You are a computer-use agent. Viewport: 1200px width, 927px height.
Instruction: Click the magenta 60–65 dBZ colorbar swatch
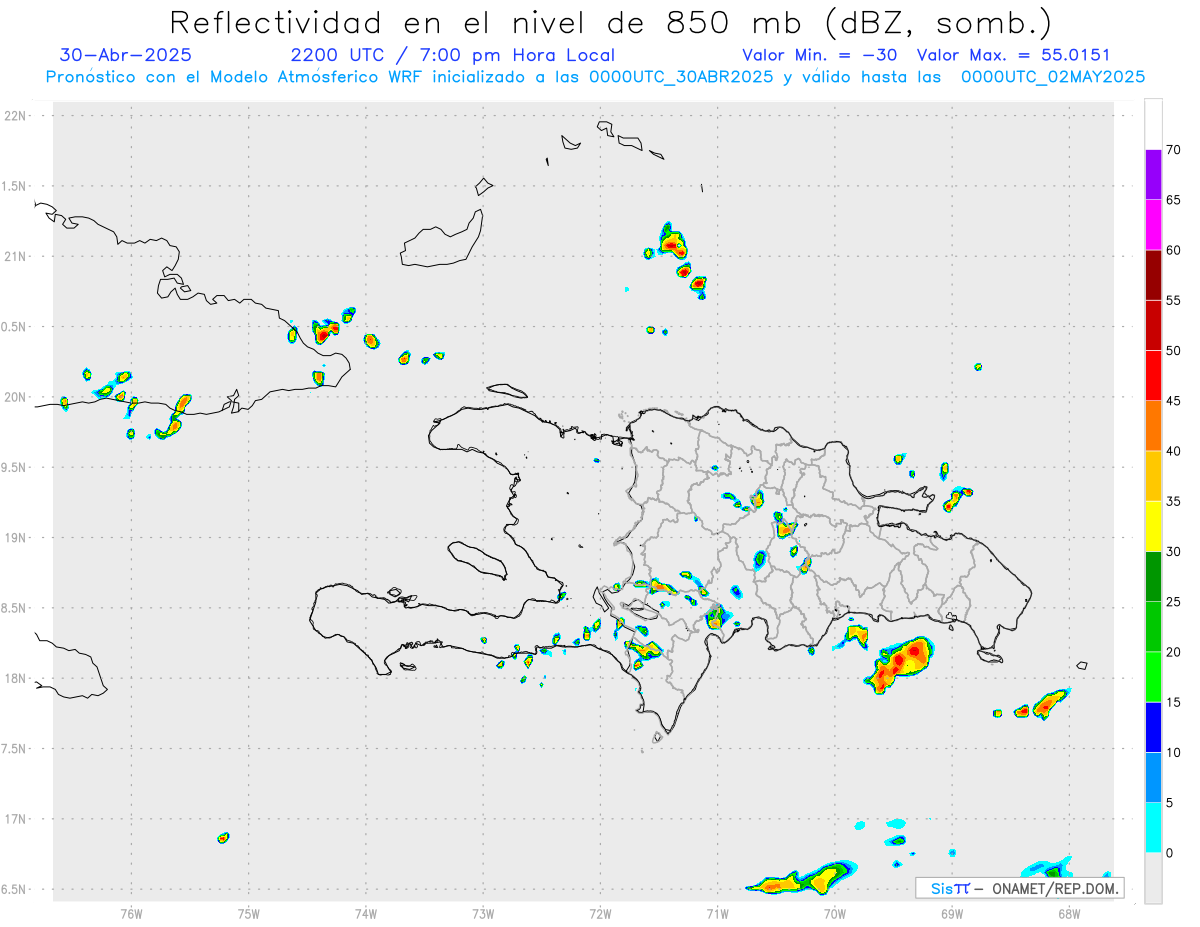(x=1153, y=225)
